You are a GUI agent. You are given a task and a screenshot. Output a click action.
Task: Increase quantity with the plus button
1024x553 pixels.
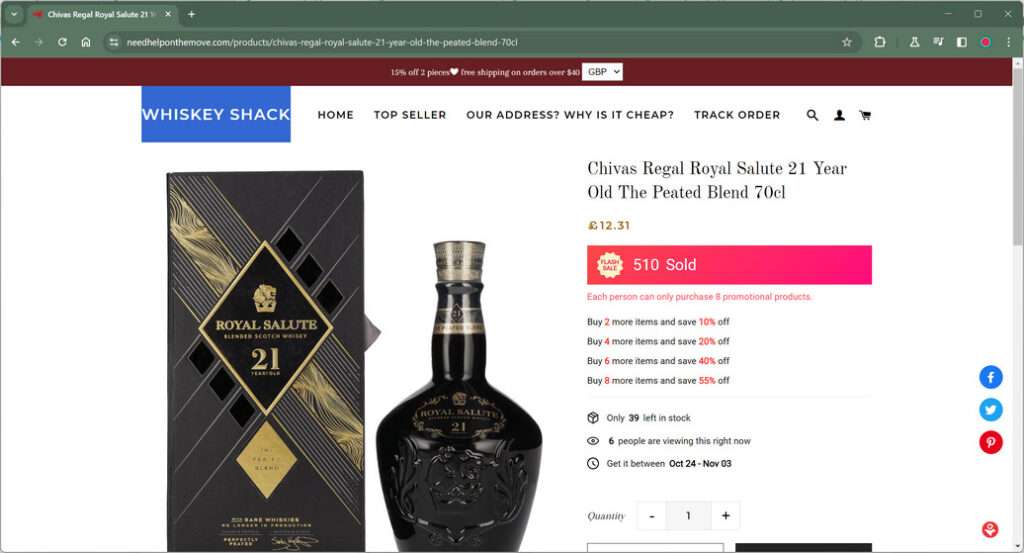(725, 516)
